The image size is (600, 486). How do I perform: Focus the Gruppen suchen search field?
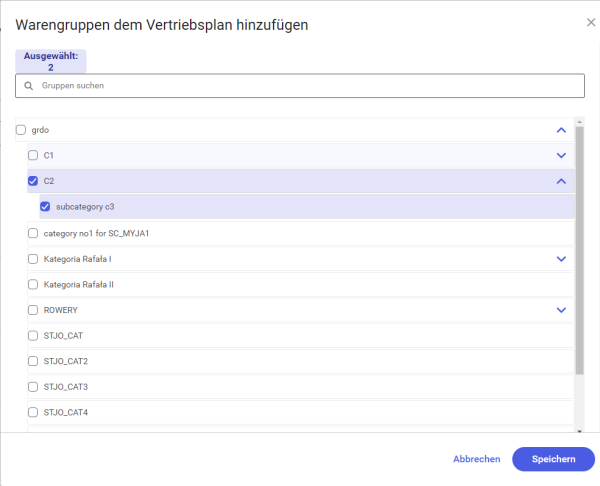(300, 86)
